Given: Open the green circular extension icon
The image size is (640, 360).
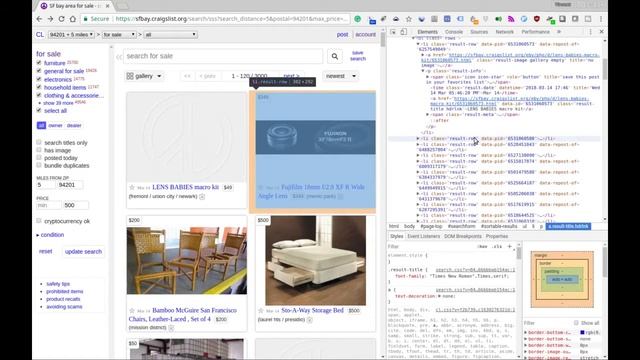Looking at the screenshot, I should [x=358, y=19].
